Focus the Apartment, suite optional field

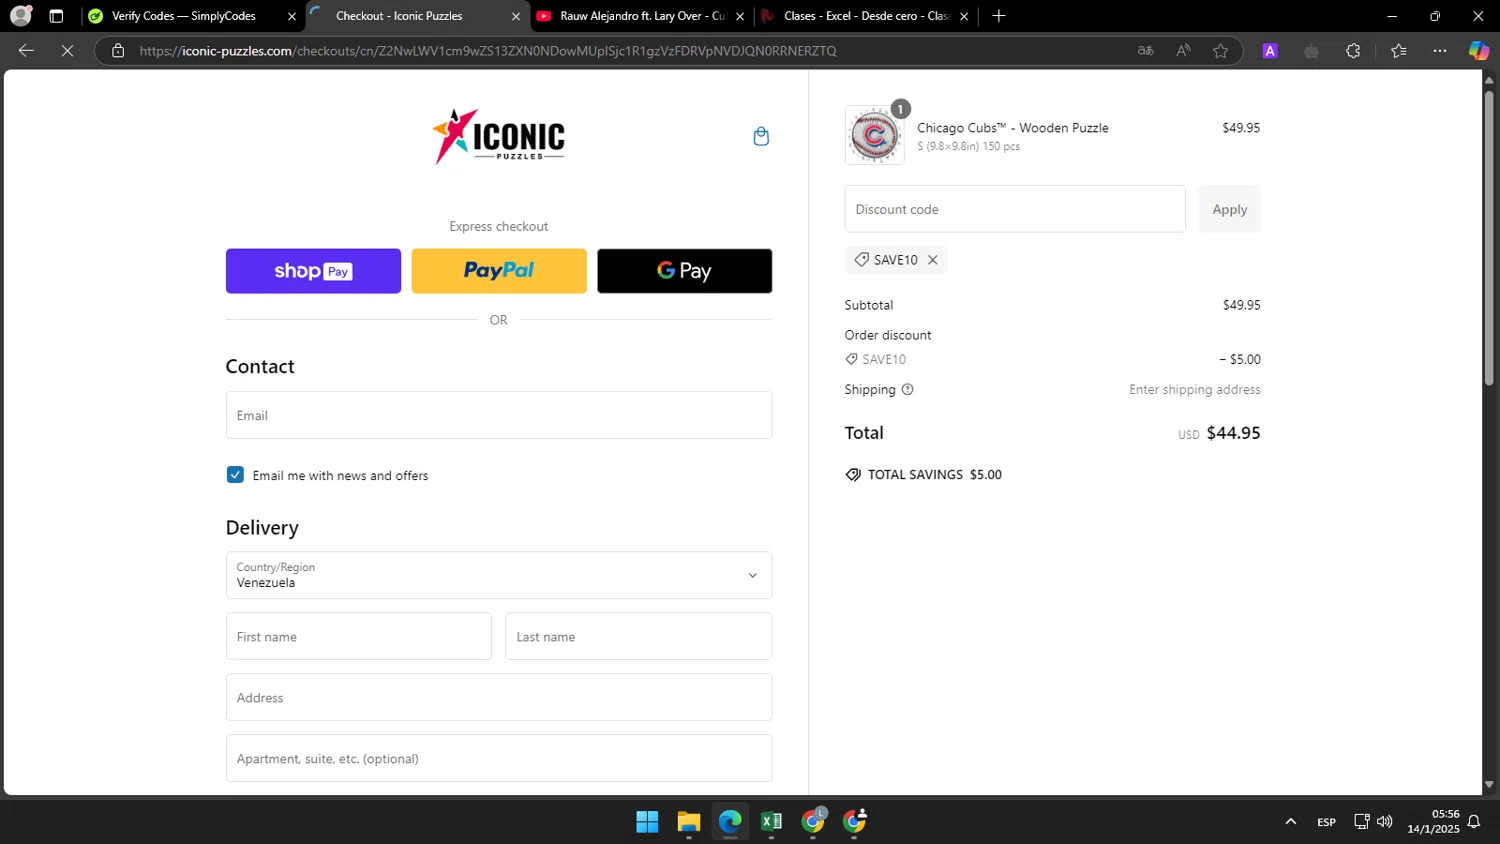[499, 758]
